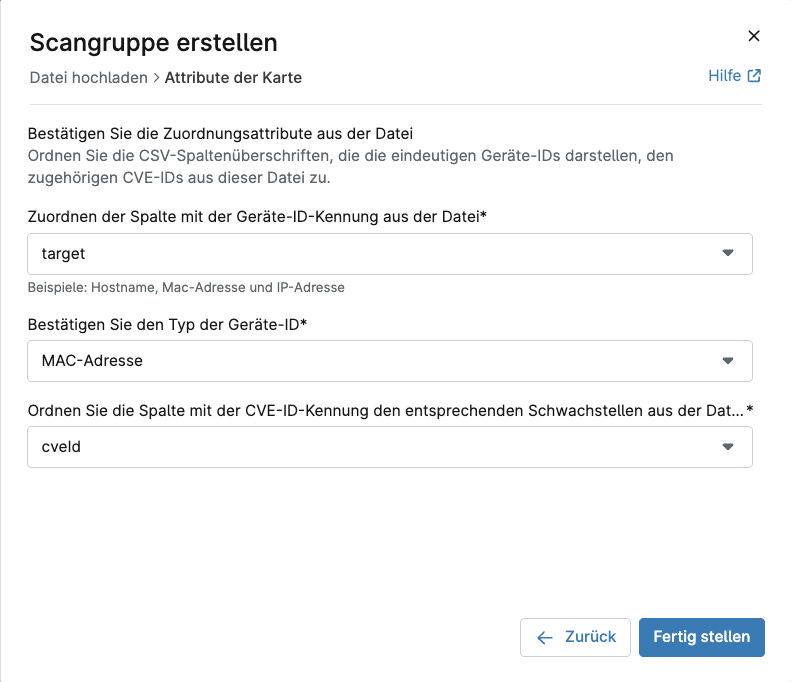This screenshot has width=791, height=682.
Task: Click the 'Scangruppe erstellen' dialog title
Action: [153, 42]
